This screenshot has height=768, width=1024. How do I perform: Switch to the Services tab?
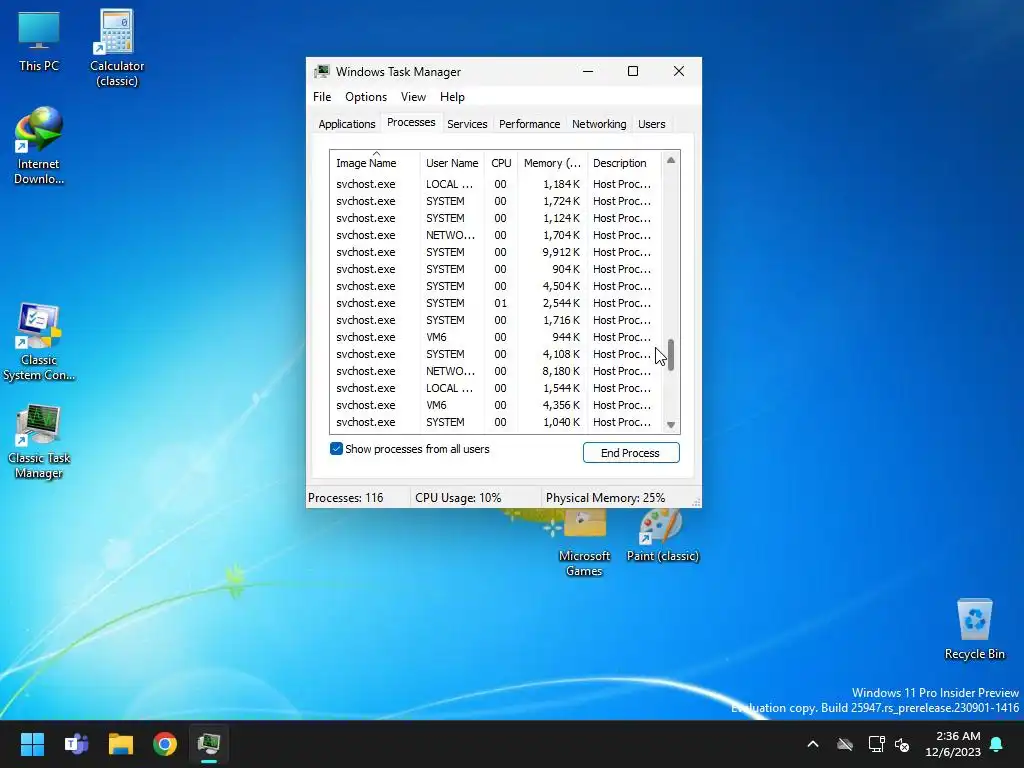pyautogui.click(x=467, y=124)
